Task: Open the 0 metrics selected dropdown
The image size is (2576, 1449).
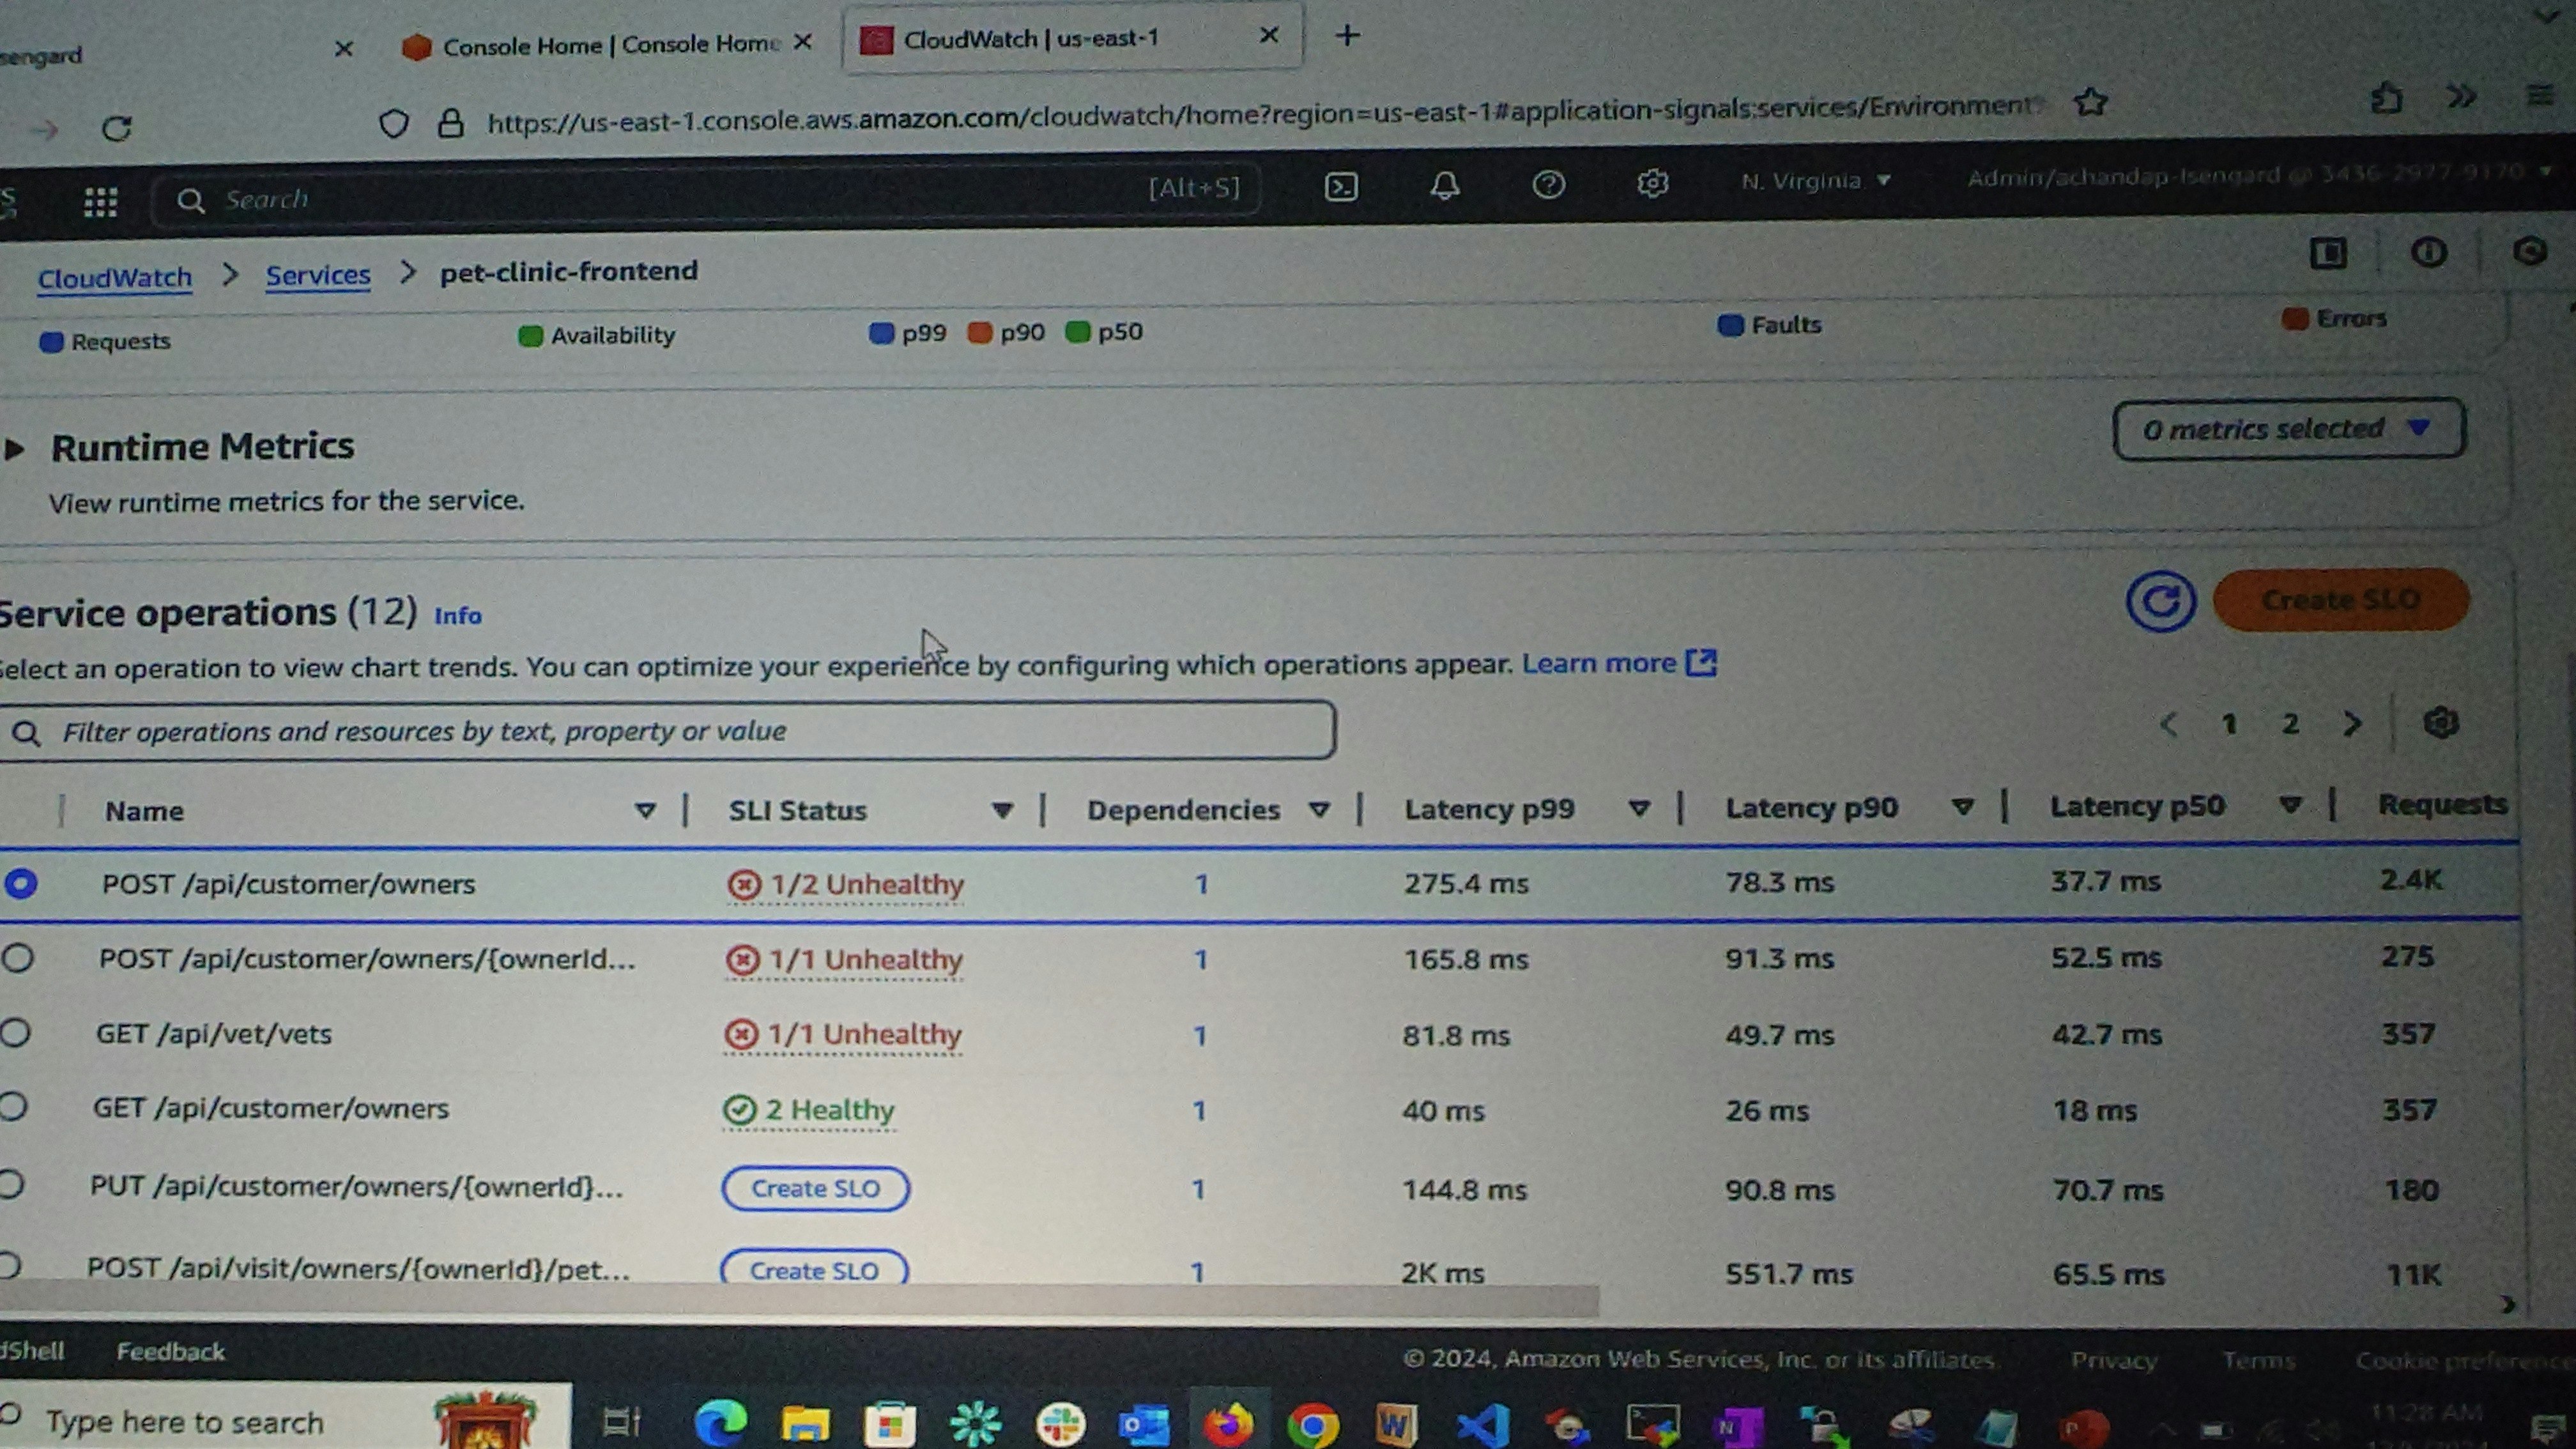Action: 2288,430
